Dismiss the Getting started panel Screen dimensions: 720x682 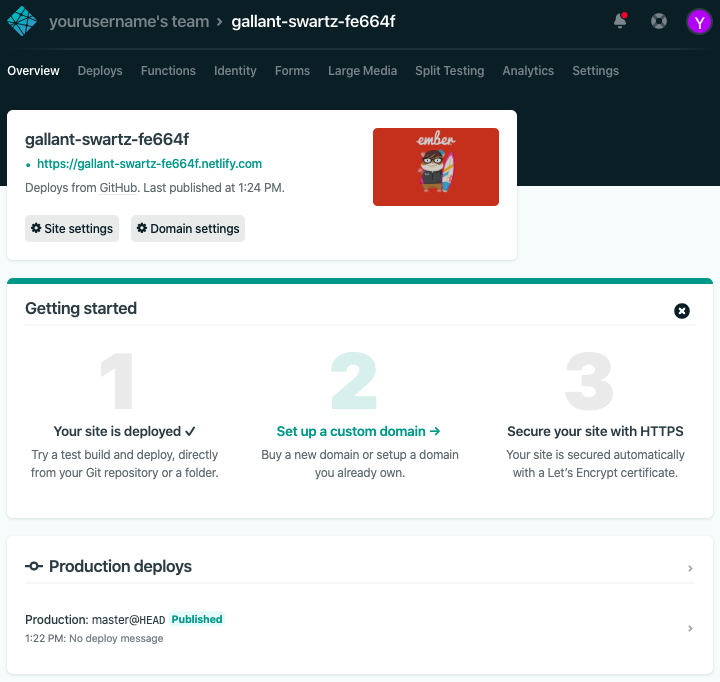682,311
